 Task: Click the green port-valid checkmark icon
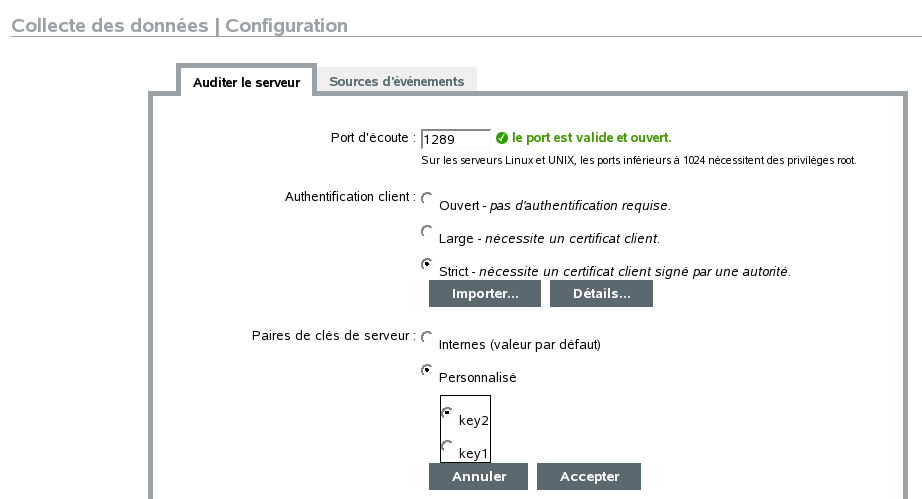(x=502, y=138)
